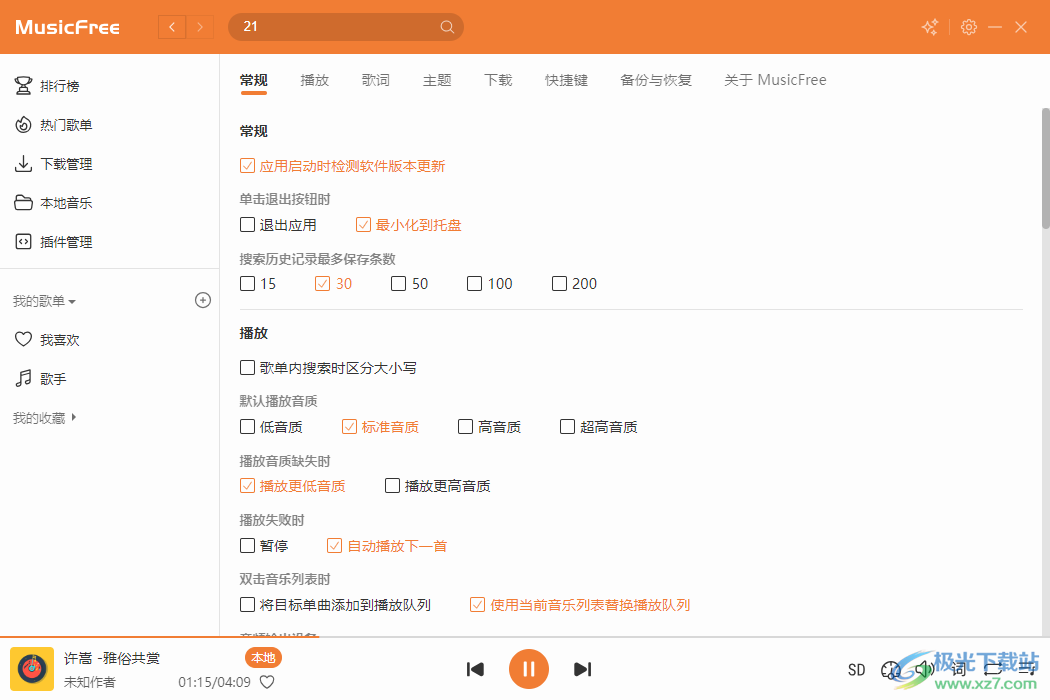
Task: Toggle 标准音质 default quality
Action: pos(380,427)
